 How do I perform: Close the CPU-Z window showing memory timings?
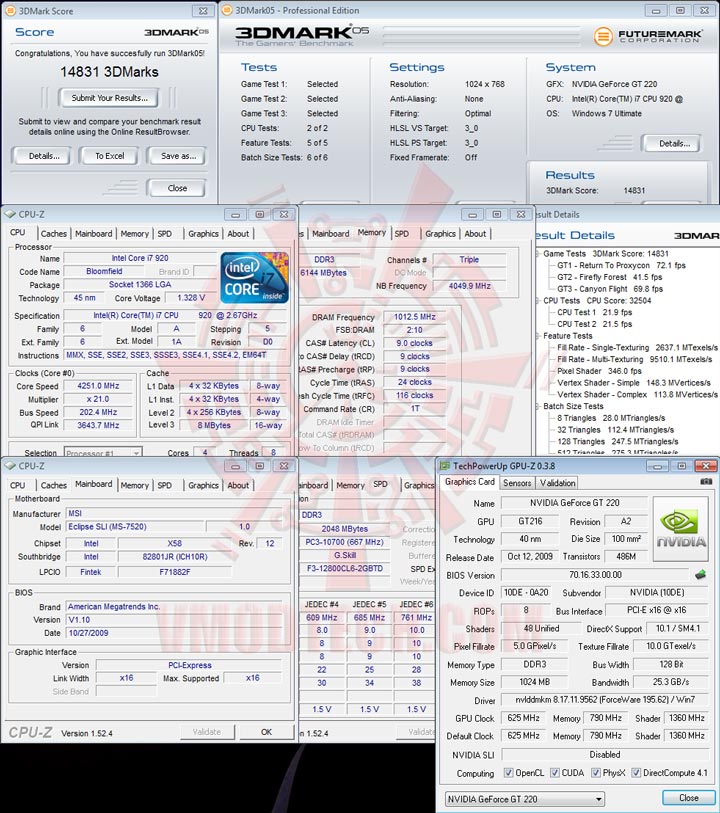point(521,214)
